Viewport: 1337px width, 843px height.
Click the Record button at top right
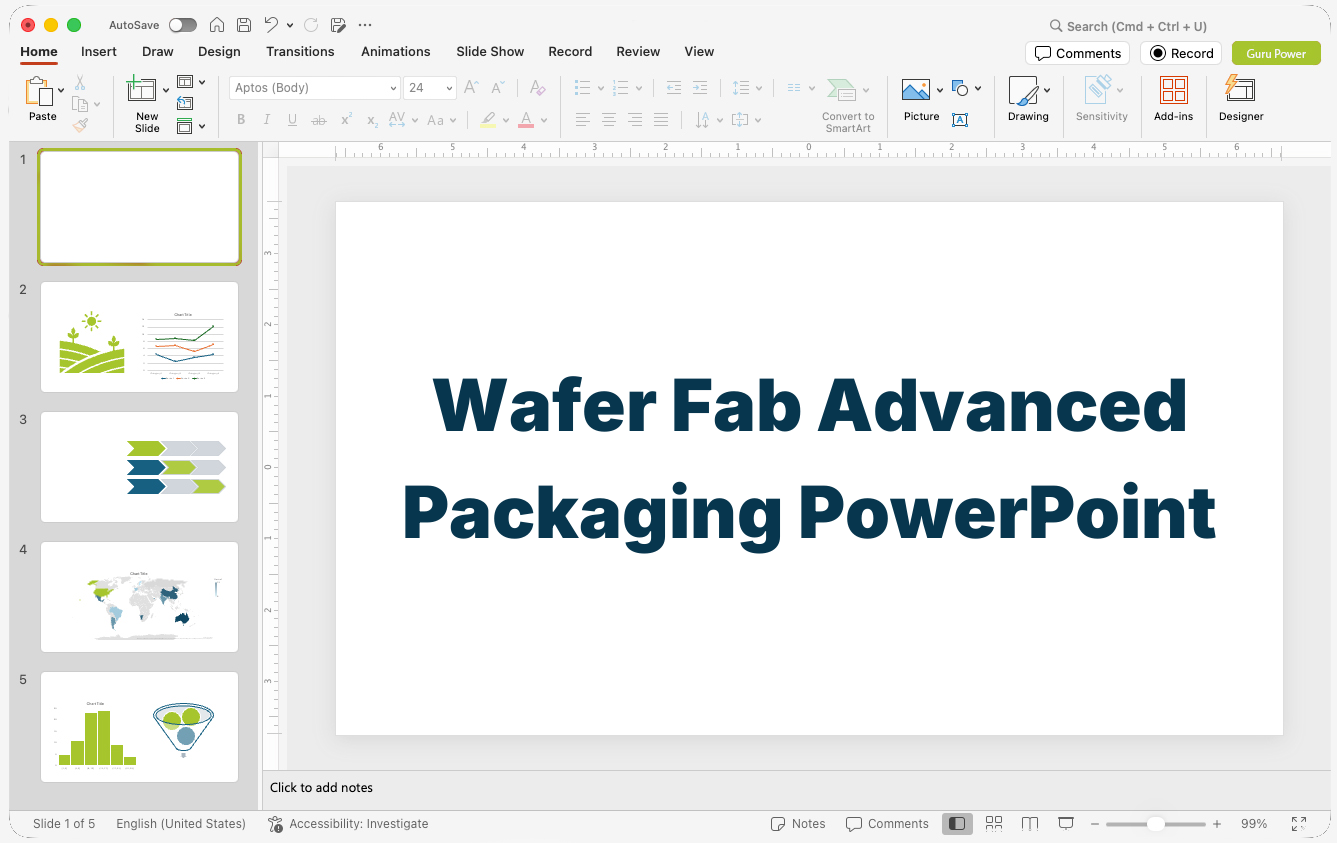pyautogui.click(x=1181, y=53)
